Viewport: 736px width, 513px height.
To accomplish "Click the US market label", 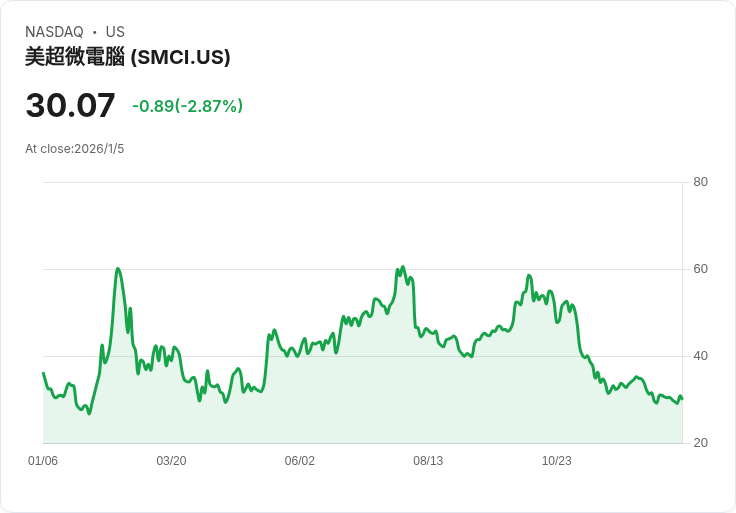I will [115, 32].
